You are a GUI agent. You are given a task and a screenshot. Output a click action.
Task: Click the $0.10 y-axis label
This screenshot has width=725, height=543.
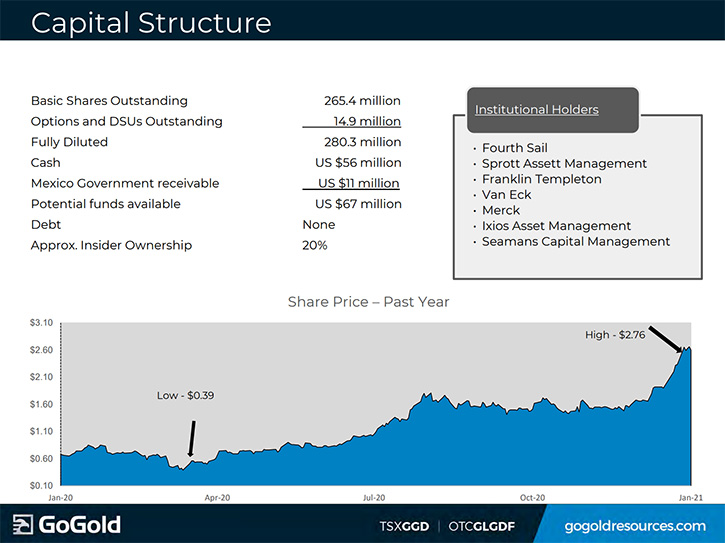pos(42,486)
